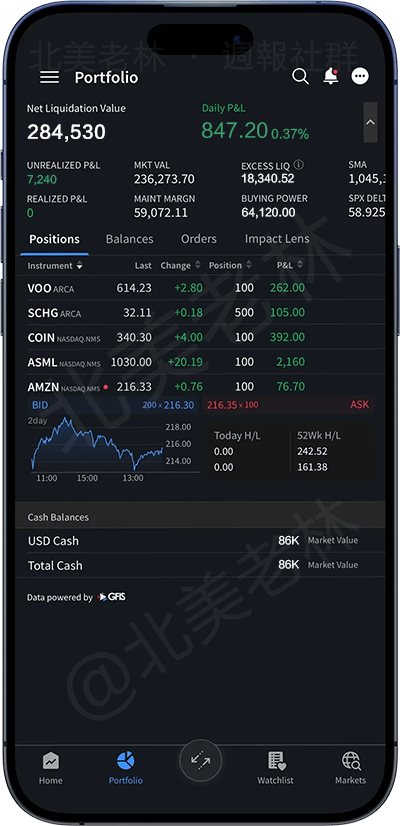Tap the Cash Balances section header
Image resolution: width=400 pixels, height=826 pixels.
click(200, 517)
